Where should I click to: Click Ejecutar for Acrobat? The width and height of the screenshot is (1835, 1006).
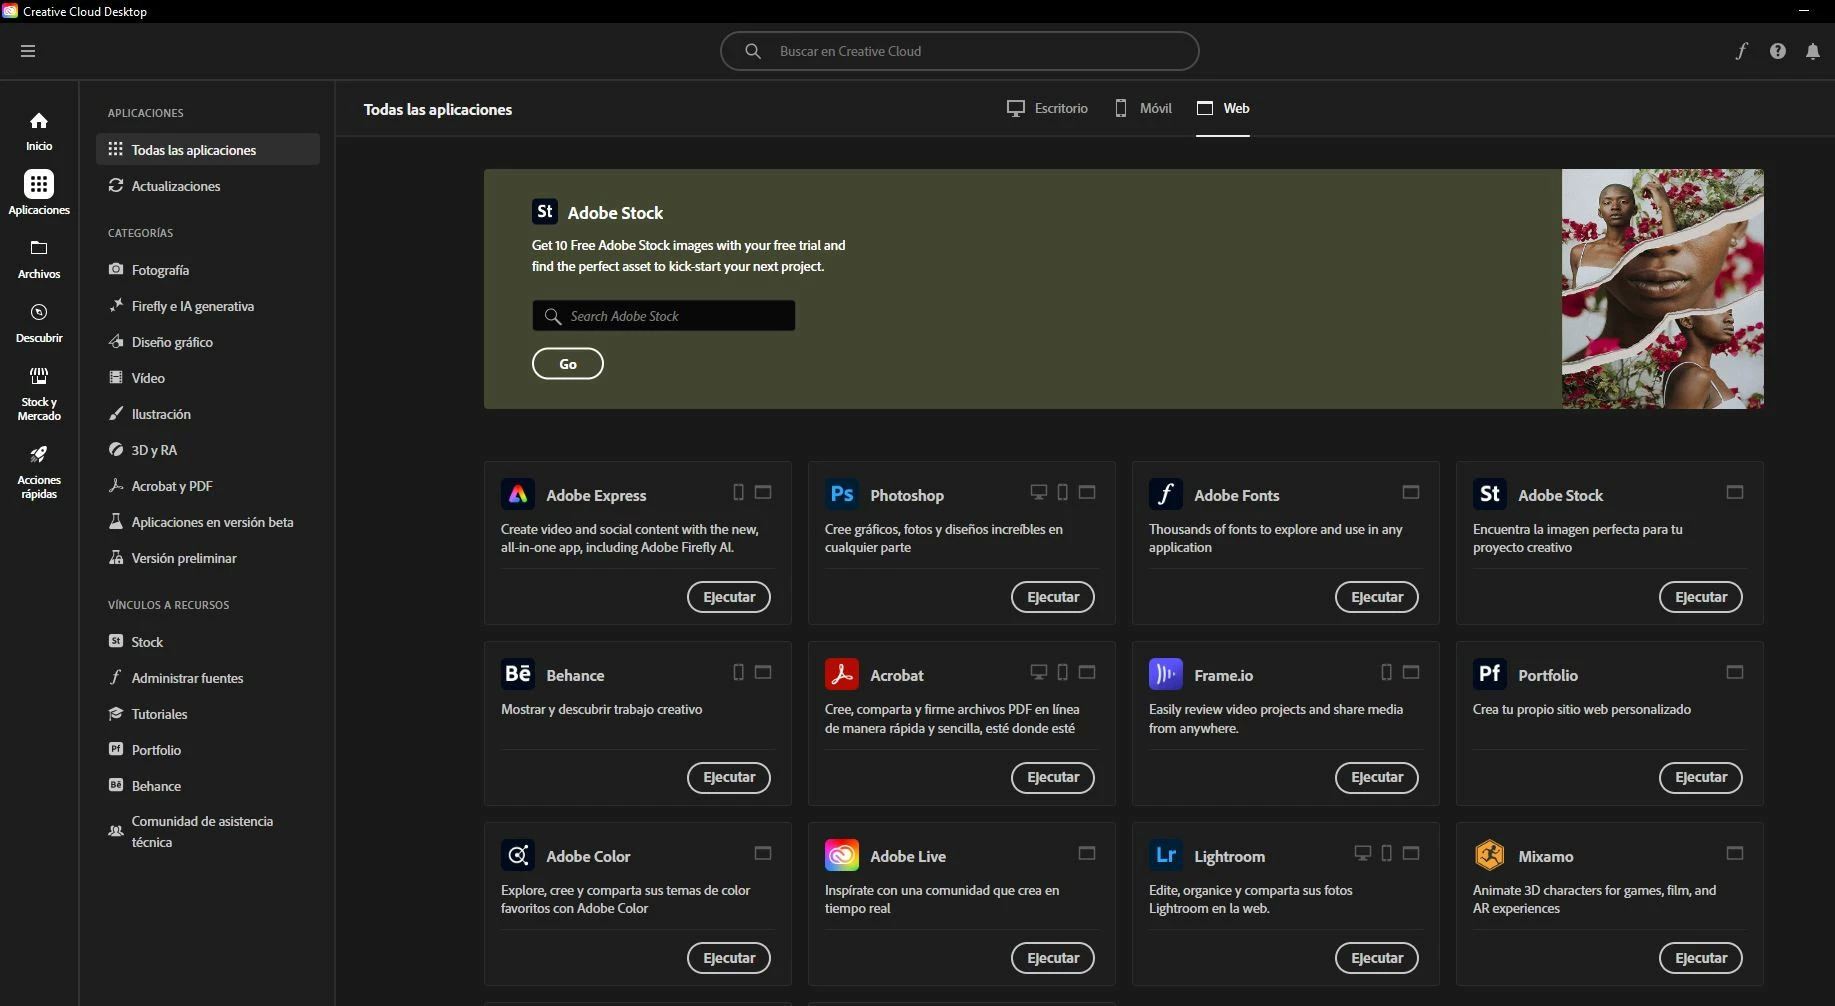(1053, 777)
